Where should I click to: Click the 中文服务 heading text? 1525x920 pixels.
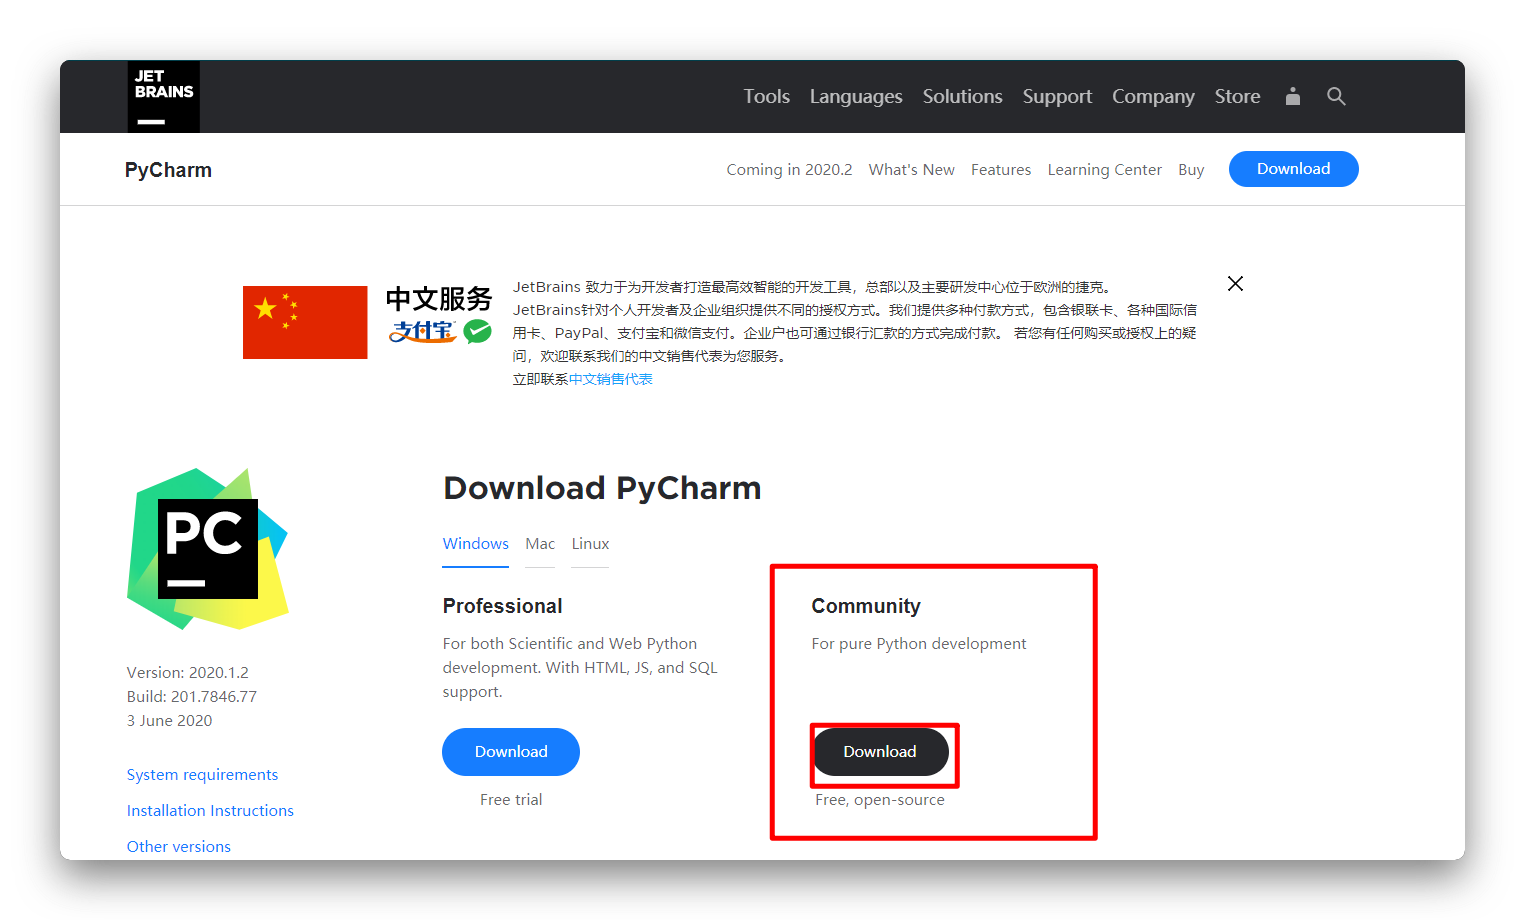point(440,299)
